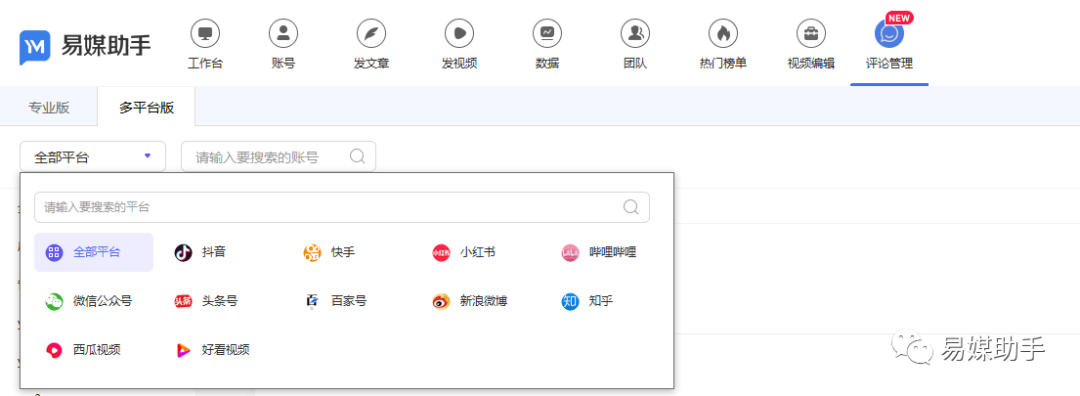Select the 百家号 platform icon

pos(312,301)
